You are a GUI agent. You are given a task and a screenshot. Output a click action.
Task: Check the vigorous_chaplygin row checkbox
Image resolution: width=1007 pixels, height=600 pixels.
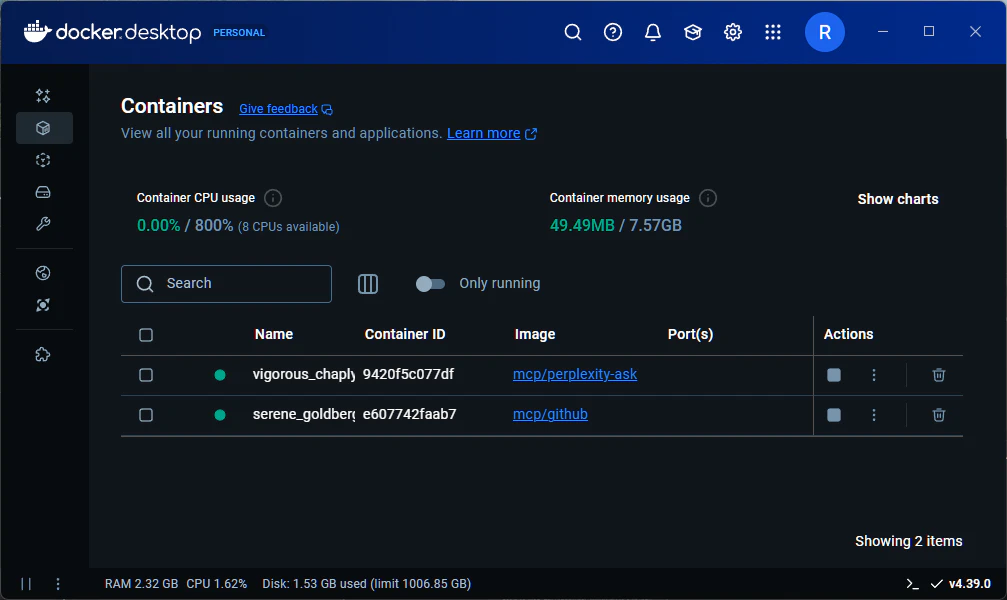[146, 375]
